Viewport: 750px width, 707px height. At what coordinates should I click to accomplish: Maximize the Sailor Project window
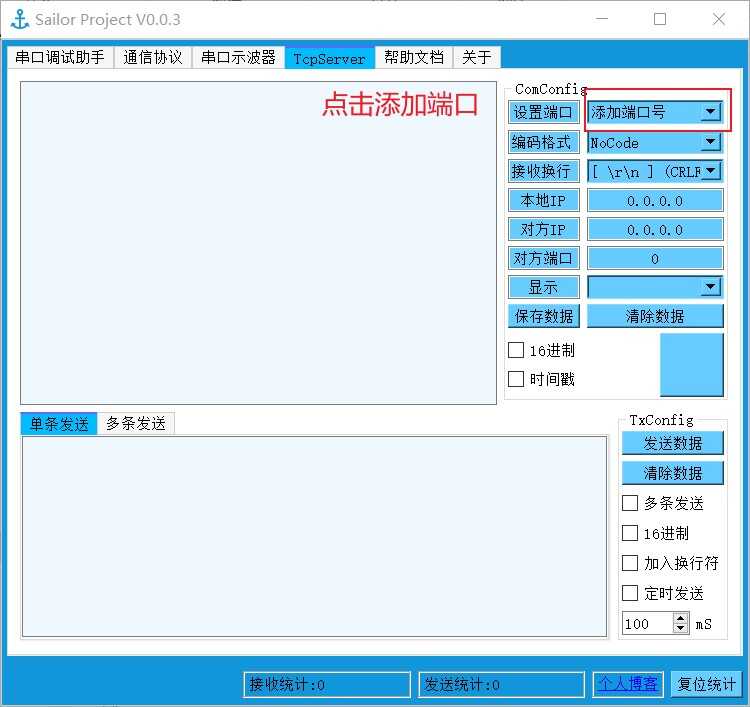[660, 19]
